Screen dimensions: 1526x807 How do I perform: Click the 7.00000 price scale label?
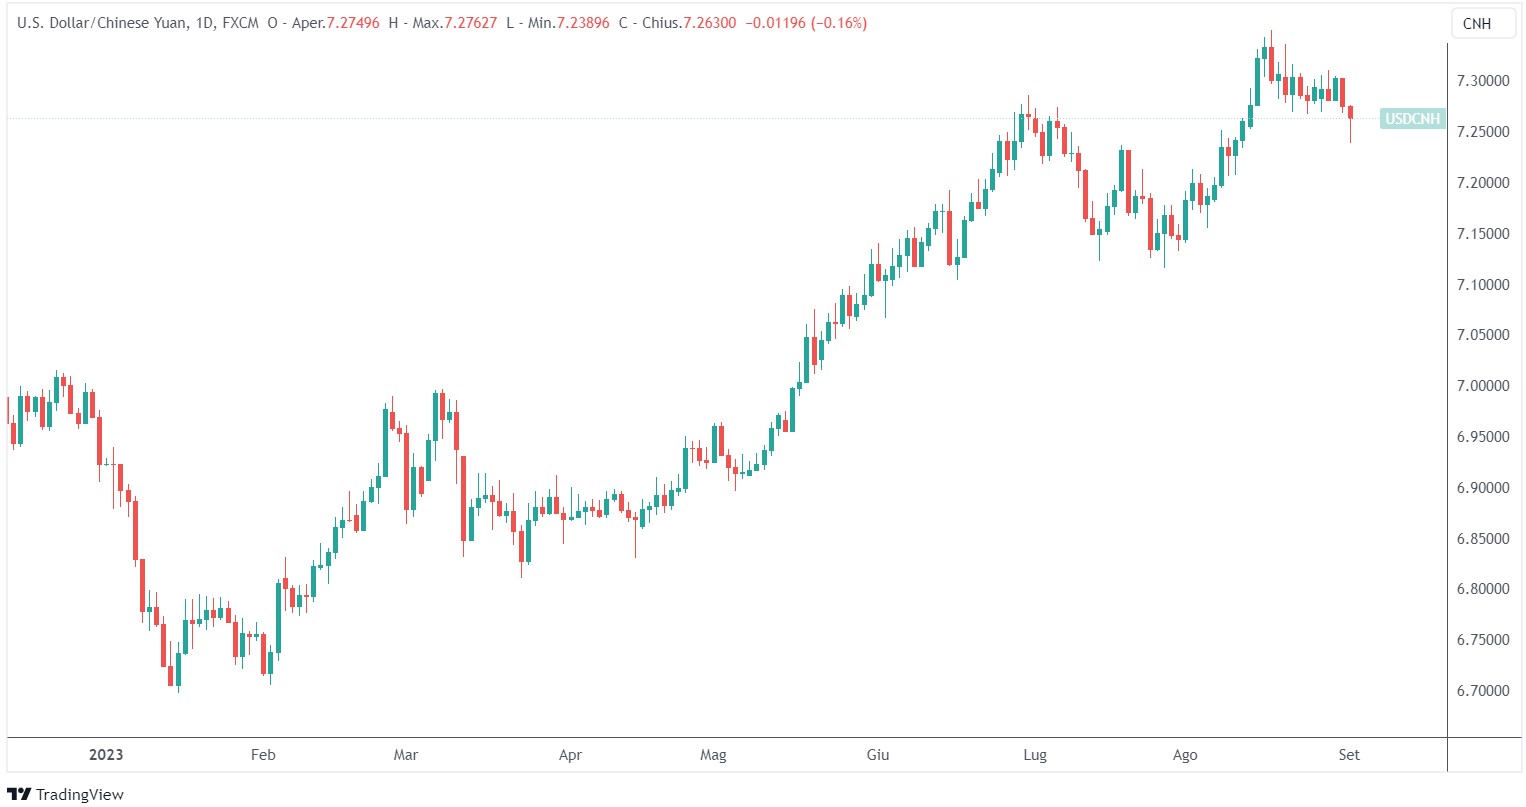[x=1483, y=386]
